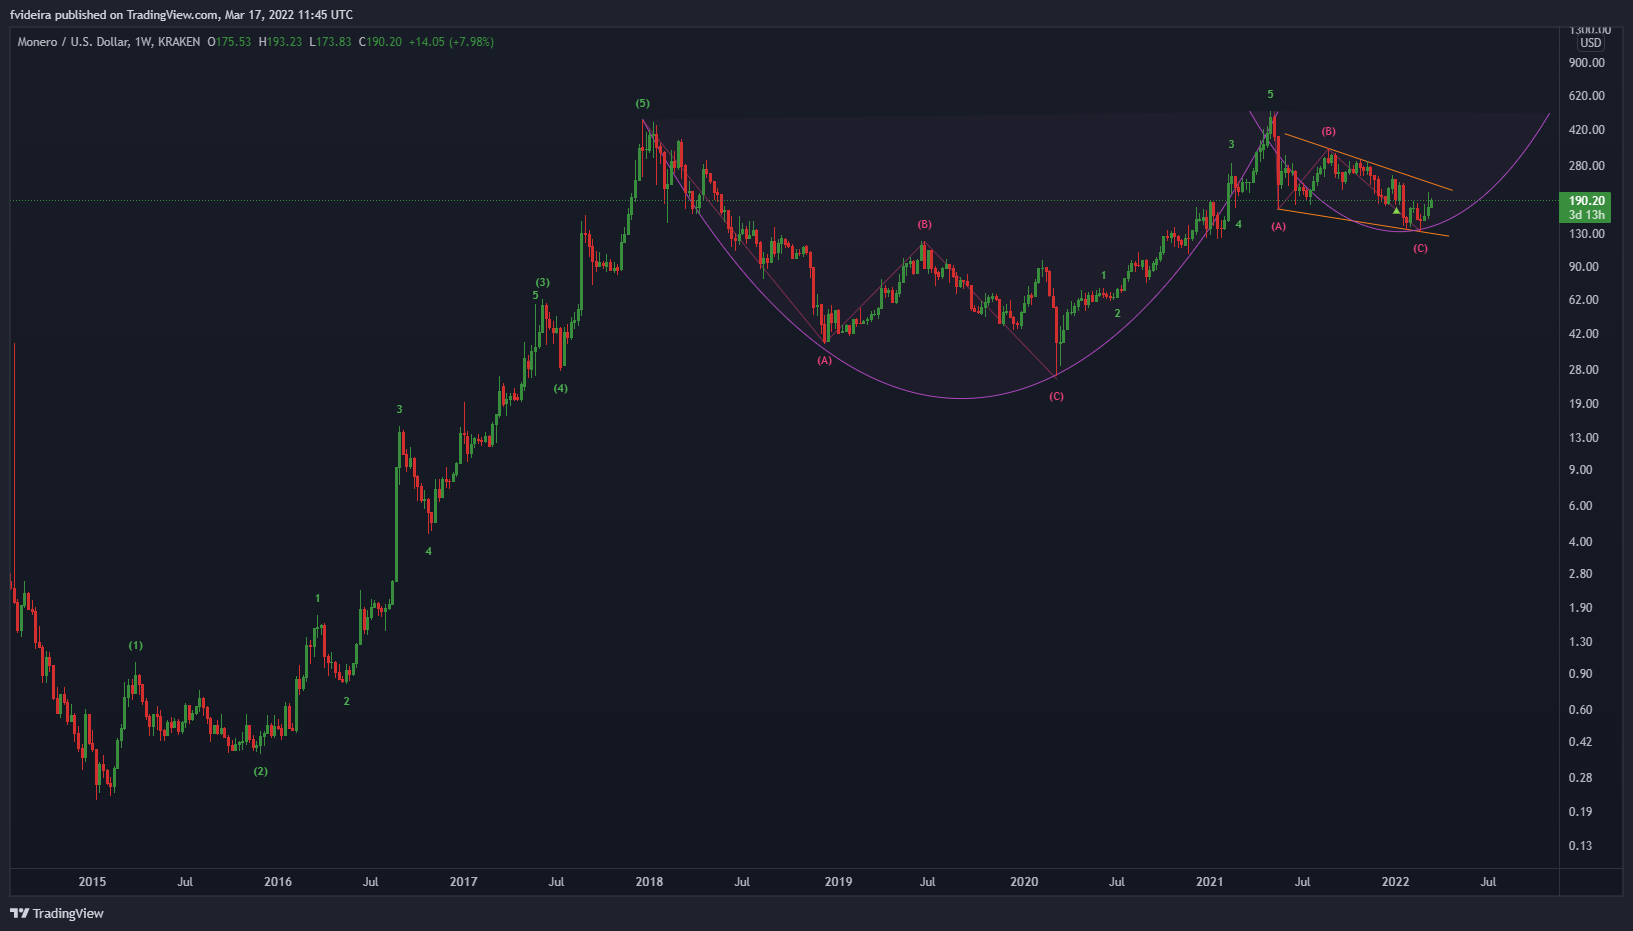Click the '620.00' price axis label
The width and height of the screenshot is (1633, 931).
click(x=1587, y=96)
